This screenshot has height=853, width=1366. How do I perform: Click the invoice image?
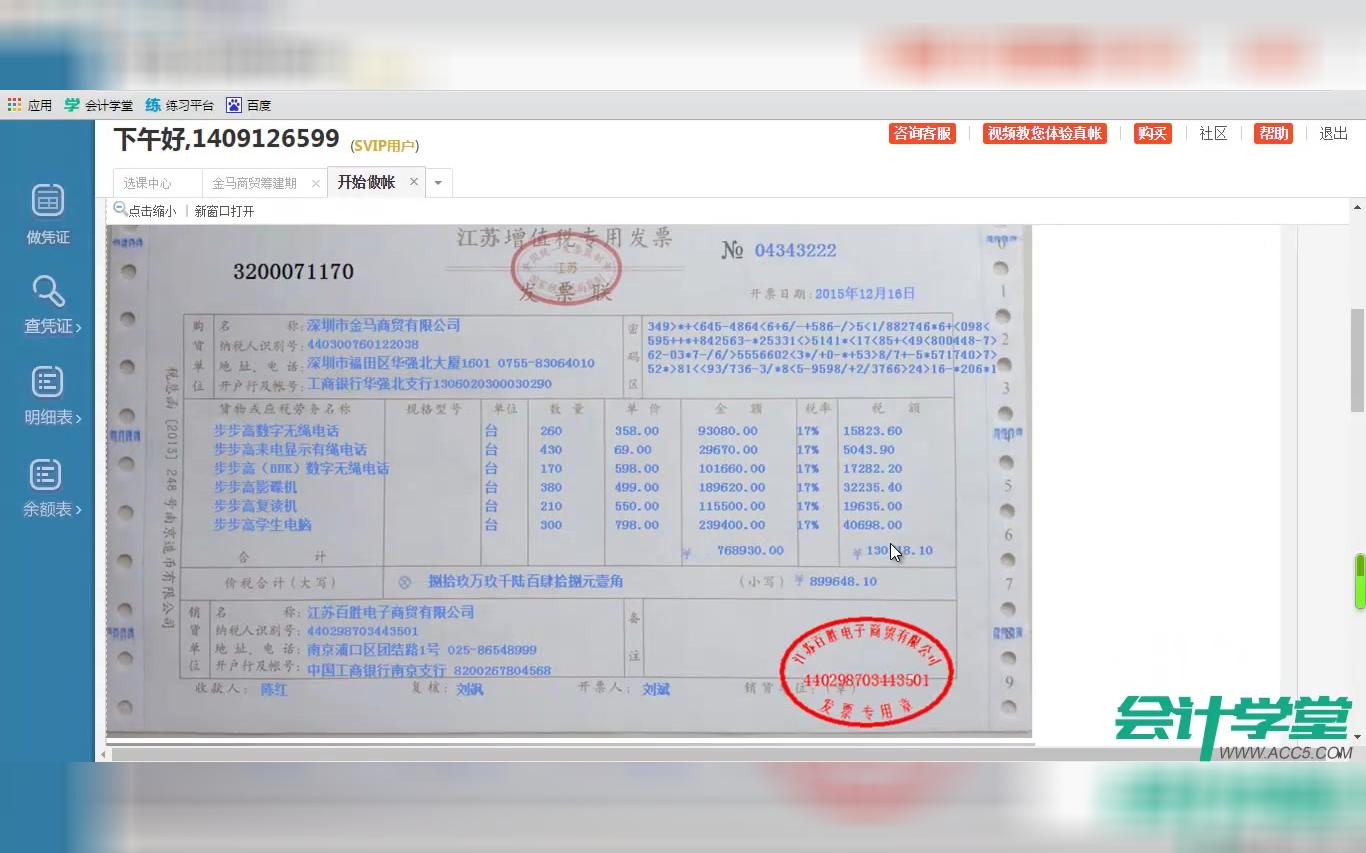click(x=569, y=480)
